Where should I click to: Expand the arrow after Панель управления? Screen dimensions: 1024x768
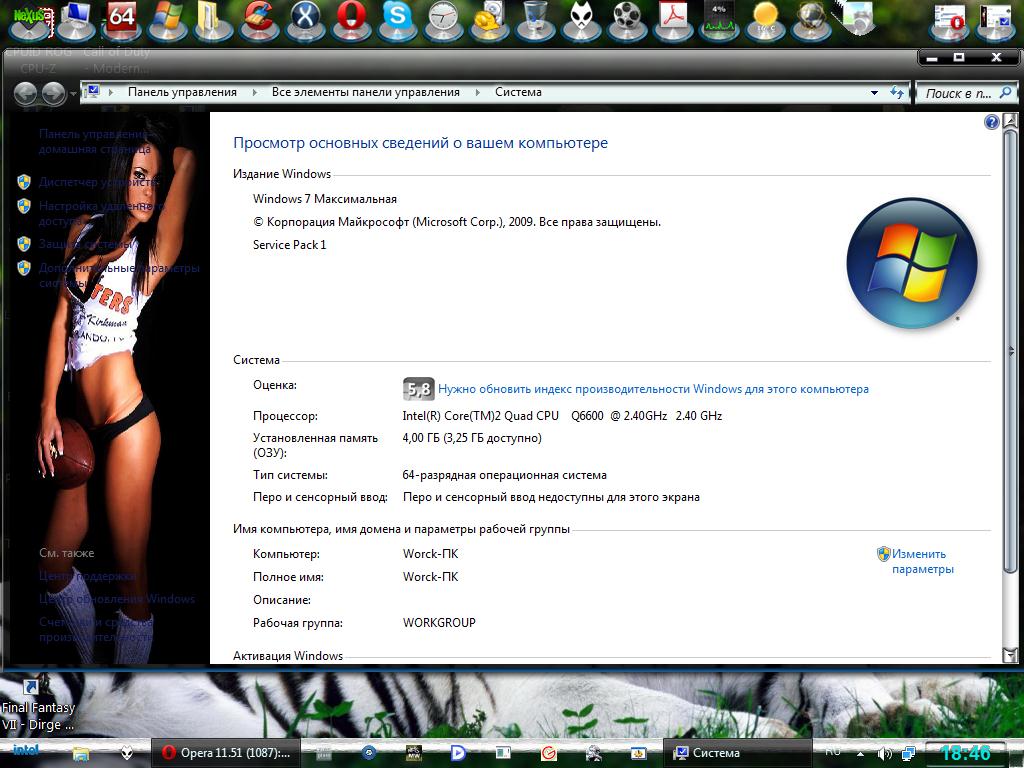pyautogui.click(x=255, y=92)
